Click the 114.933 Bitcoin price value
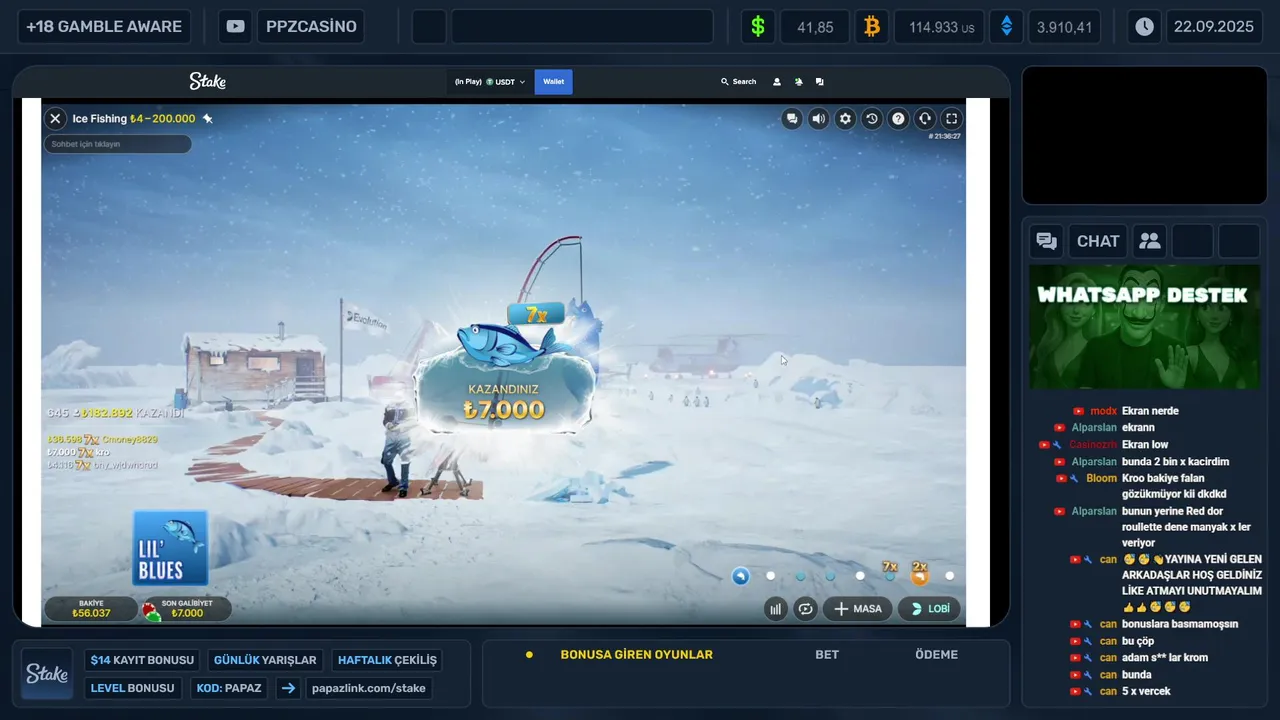The image size is (1280, 720). (x=939, y=27)
